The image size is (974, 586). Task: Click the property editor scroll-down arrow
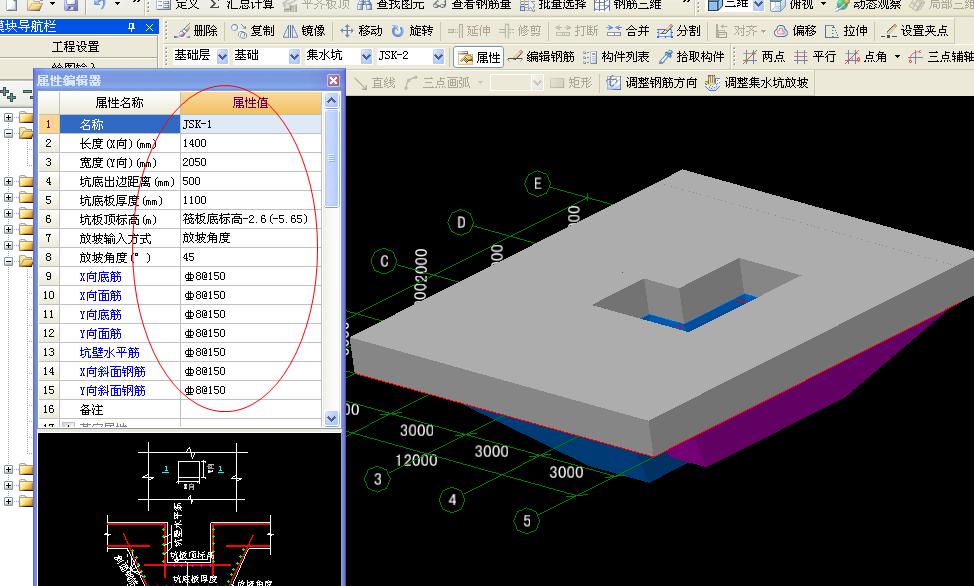pyautogui.click(x=331, y=418)
